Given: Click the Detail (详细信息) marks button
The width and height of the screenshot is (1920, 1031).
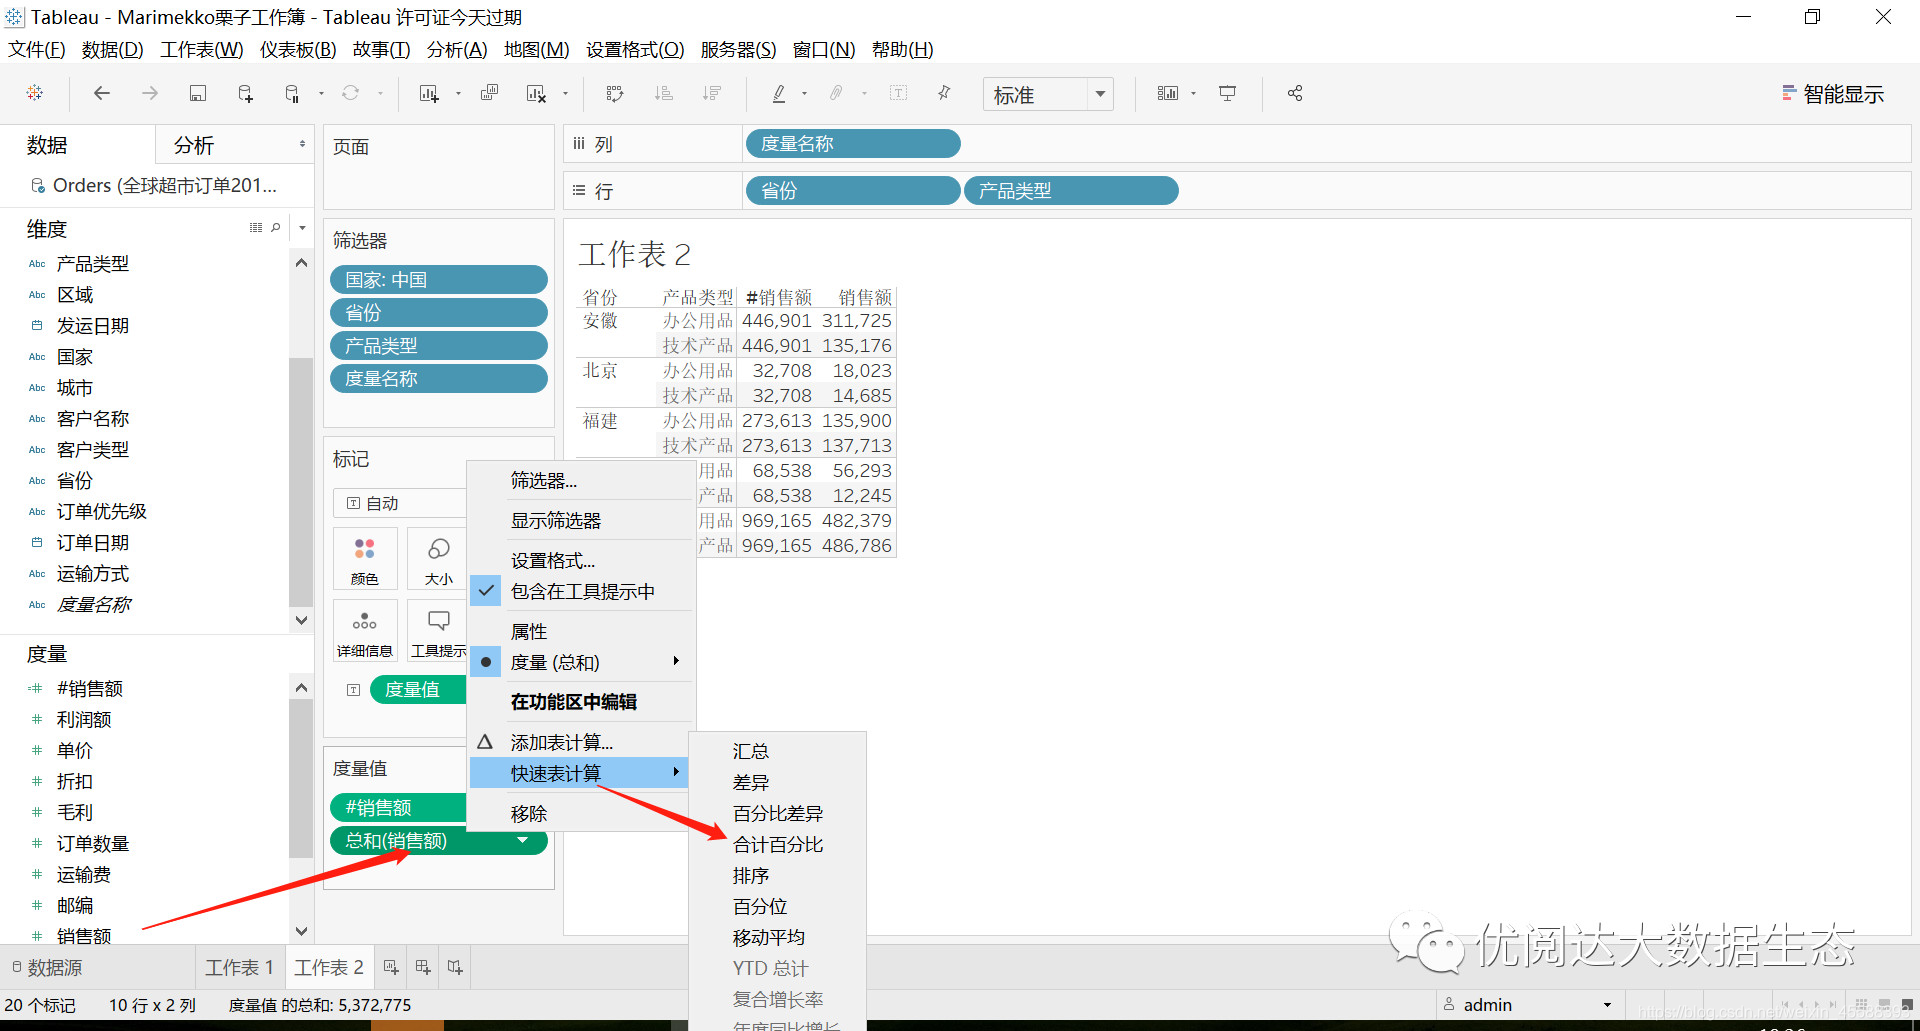Looking at the screenshot, I should click(x=365, y=631).
